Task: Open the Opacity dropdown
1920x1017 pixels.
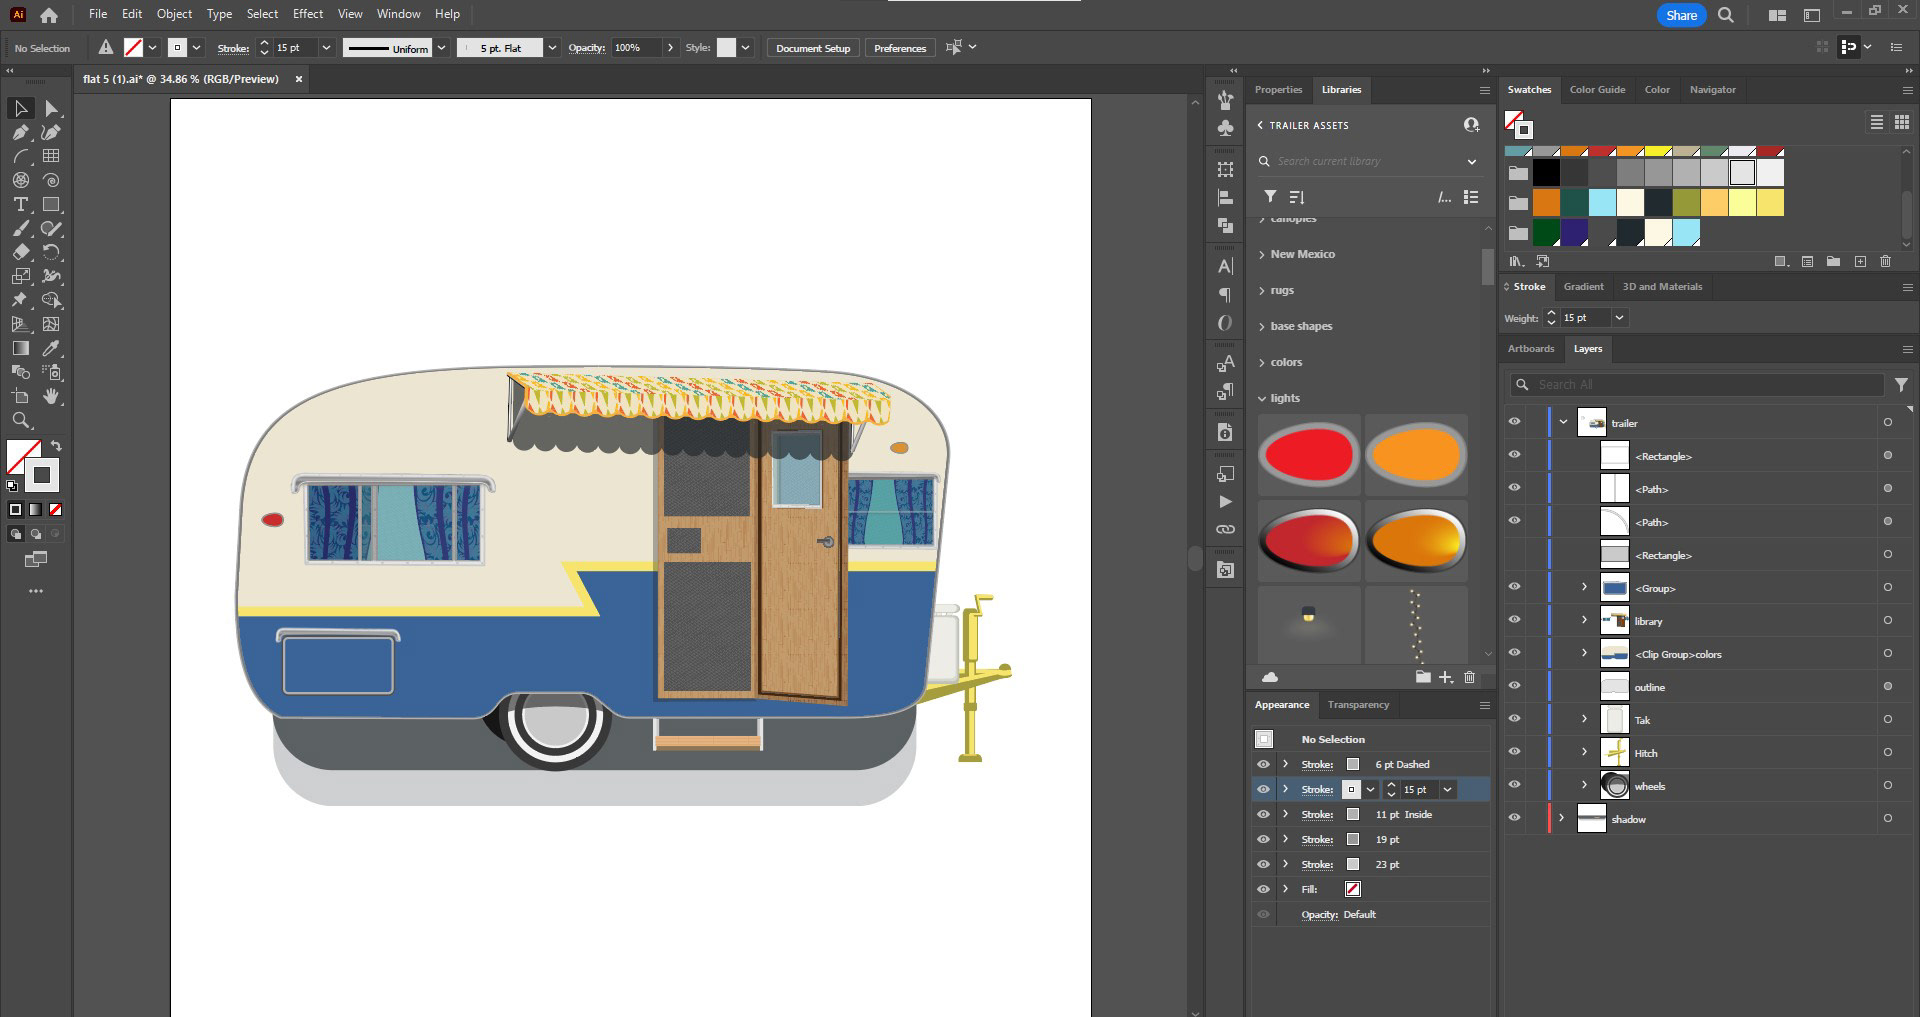Action: pyautogui.click(x=670, y=48)
